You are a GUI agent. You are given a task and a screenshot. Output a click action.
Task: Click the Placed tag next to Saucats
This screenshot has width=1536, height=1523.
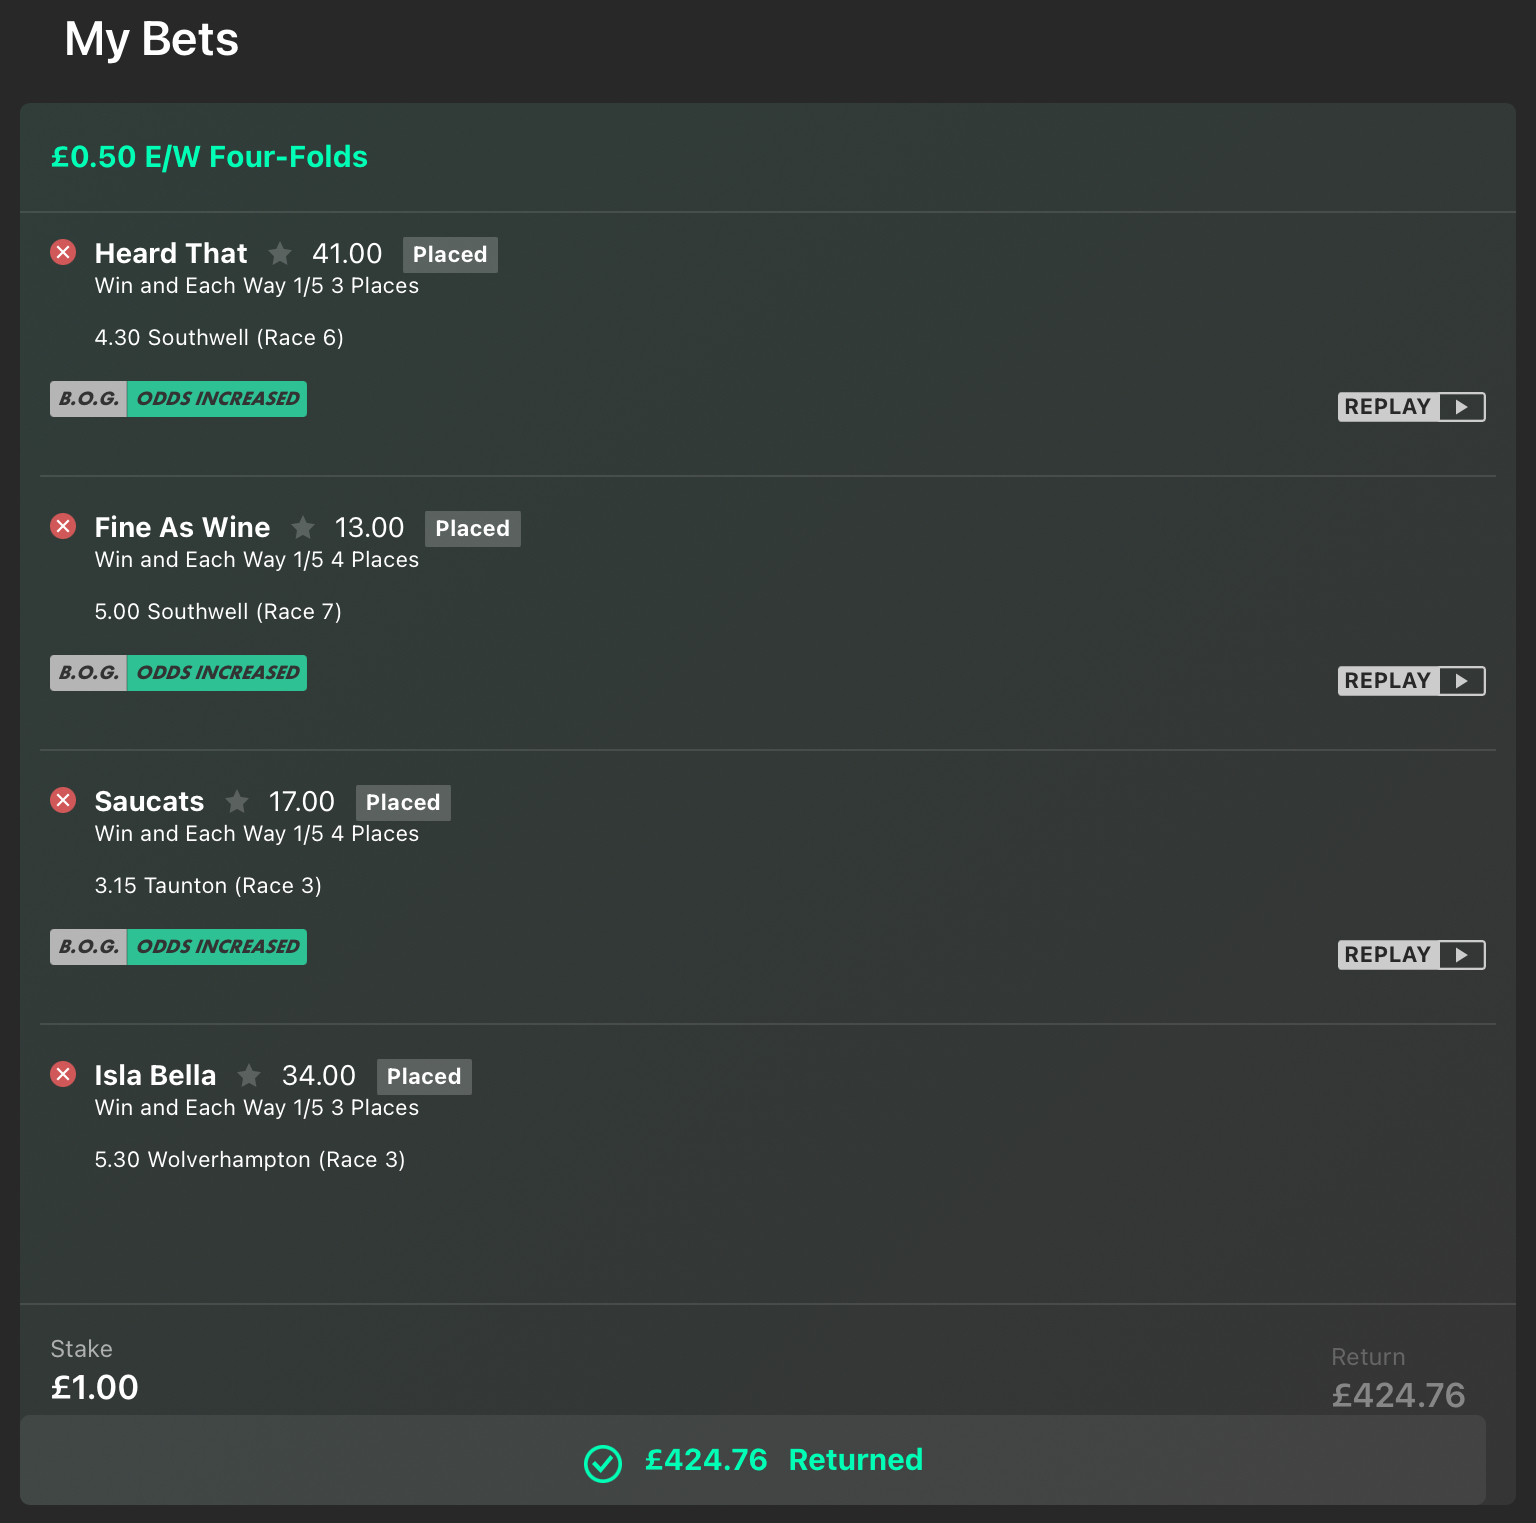click(403, 803)
